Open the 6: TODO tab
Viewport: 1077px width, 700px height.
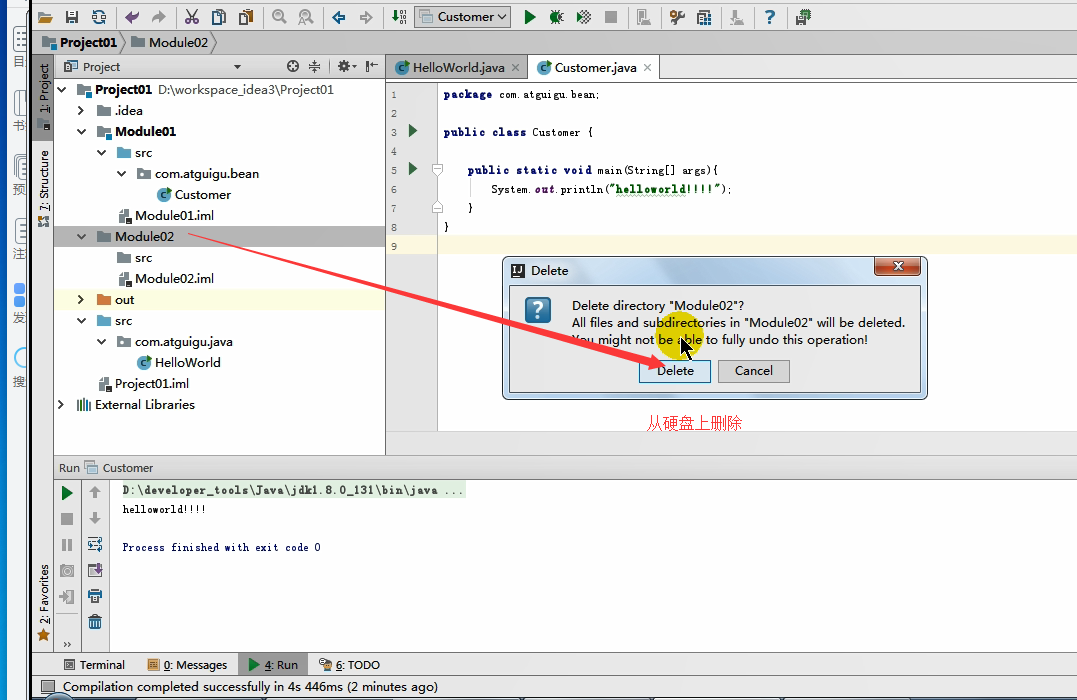tap(350, 665)
